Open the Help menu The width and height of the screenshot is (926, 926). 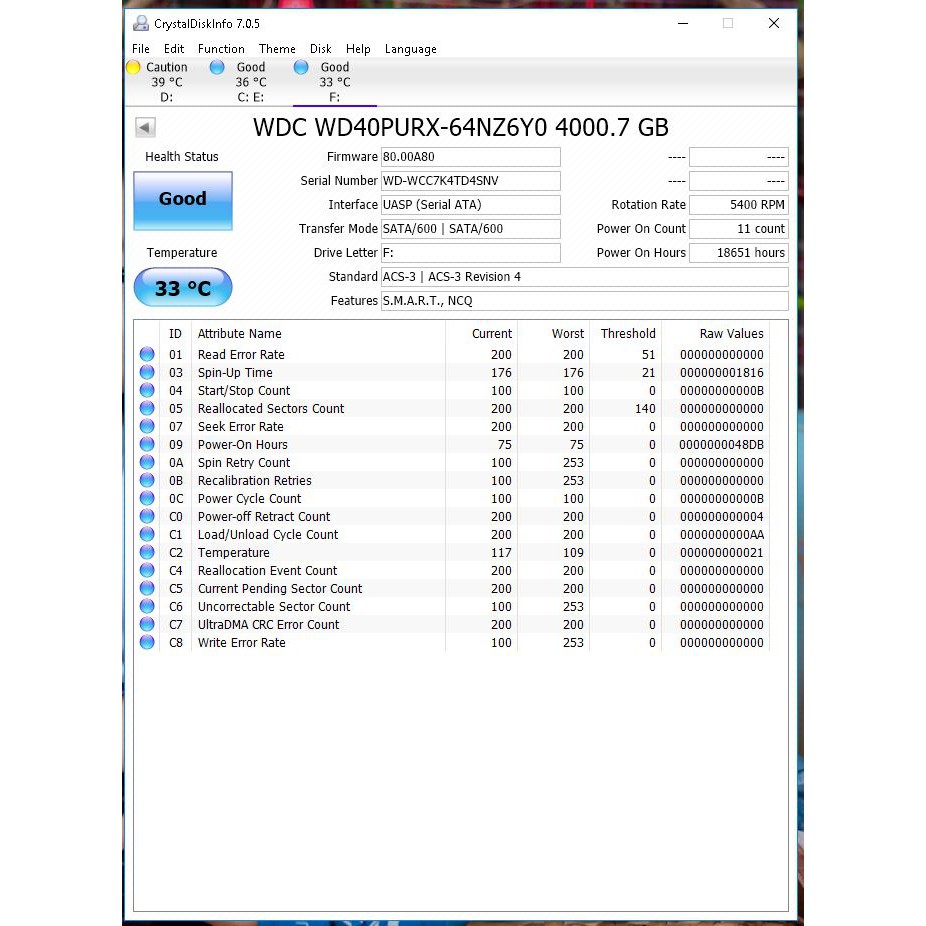pyautogui.click(x=358, y=48)
